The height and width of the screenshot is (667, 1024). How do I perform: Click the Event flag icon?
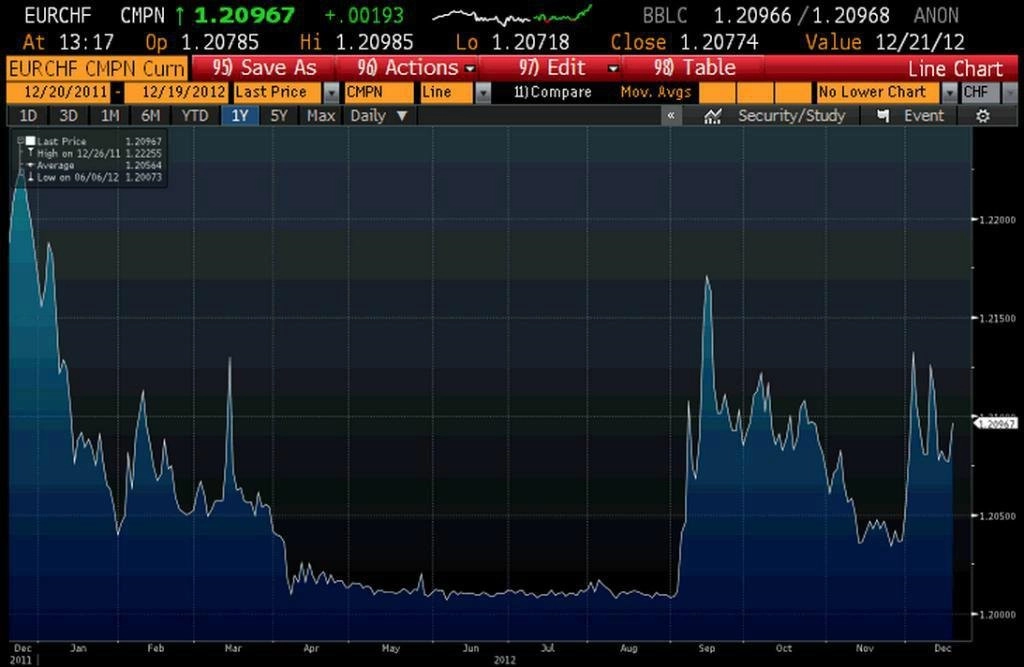[x=883, y=116]
